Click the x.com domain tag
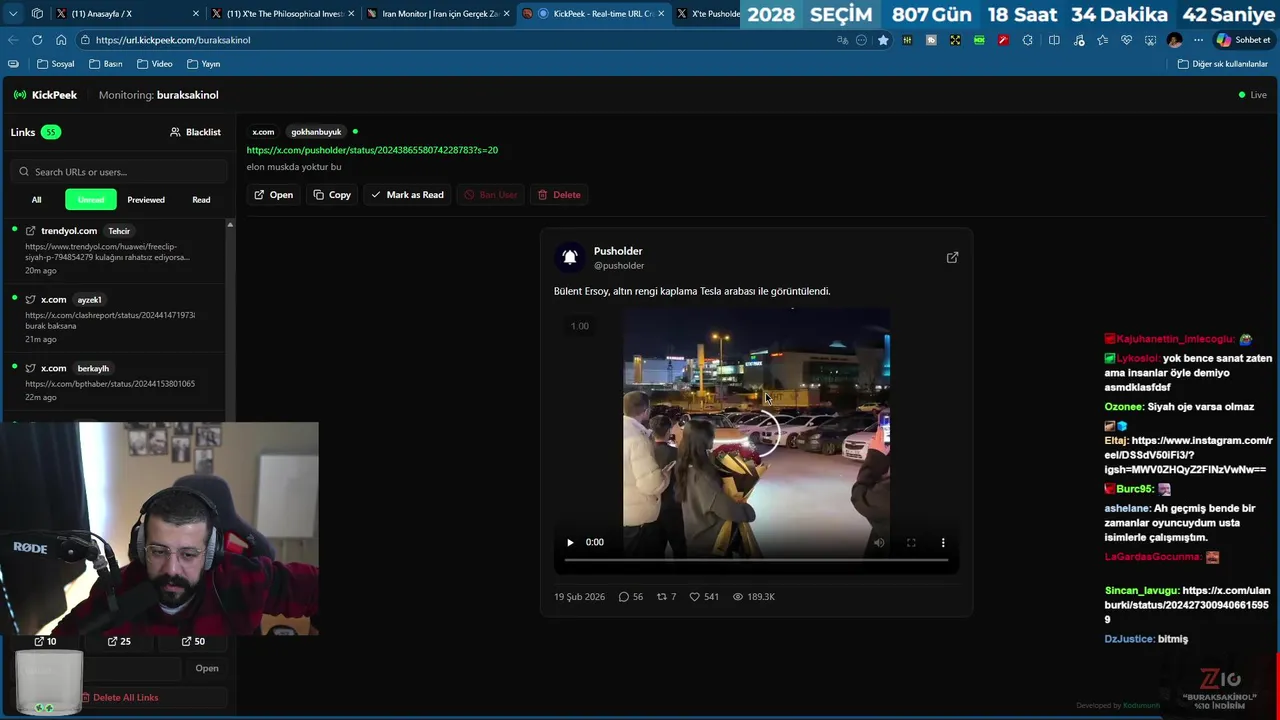Image resolution: width=1280 pixels, height=720 pixels. (263, 132)
